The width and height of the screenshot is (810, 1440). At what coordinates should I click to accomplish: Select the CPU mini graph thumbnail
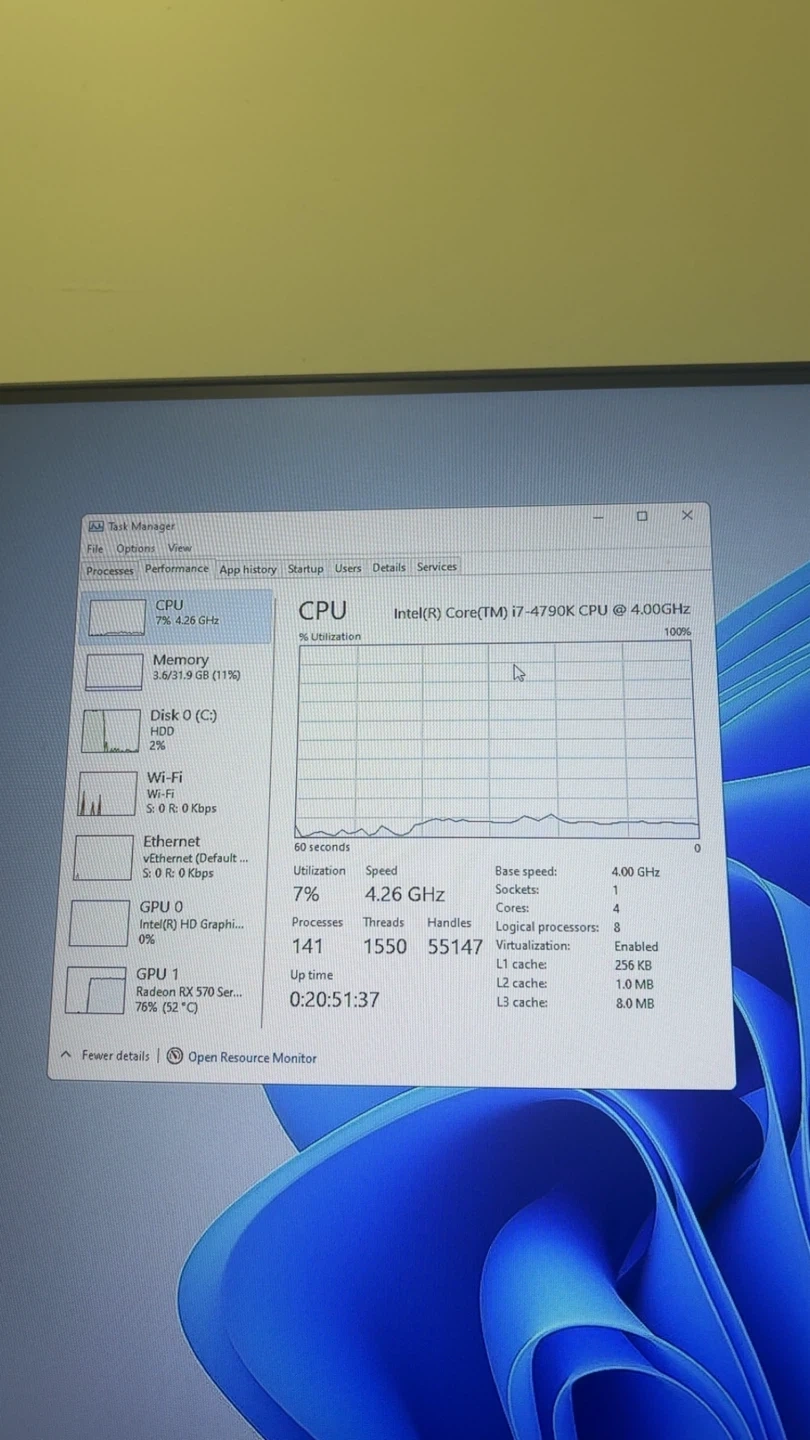(x=117, y=617)
